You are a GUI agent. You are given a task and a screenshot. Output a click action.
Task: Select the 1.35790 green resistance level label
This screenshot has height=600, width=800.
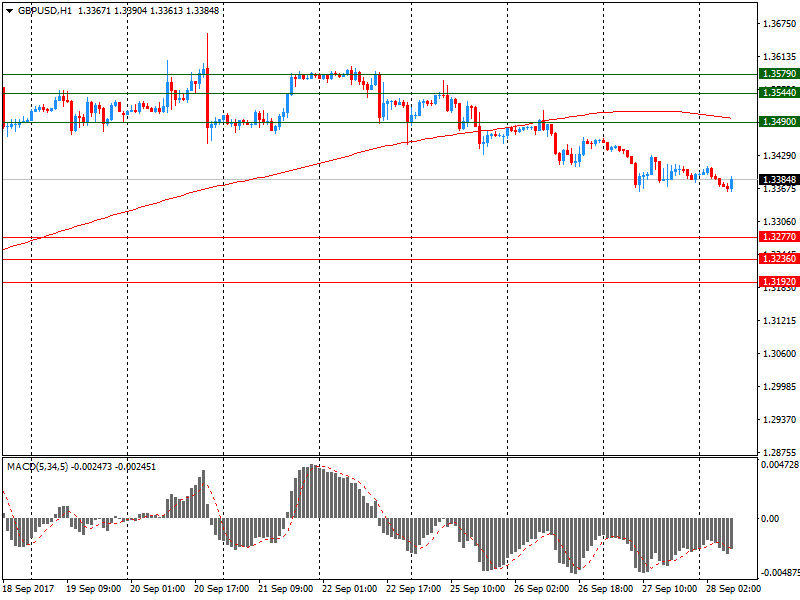click(x=779, y=74)
